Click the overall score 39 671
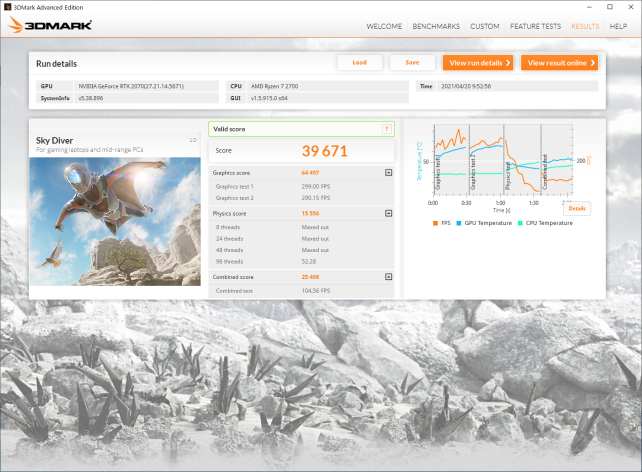This screenshot has height=472, width=642. pos(325,151)
